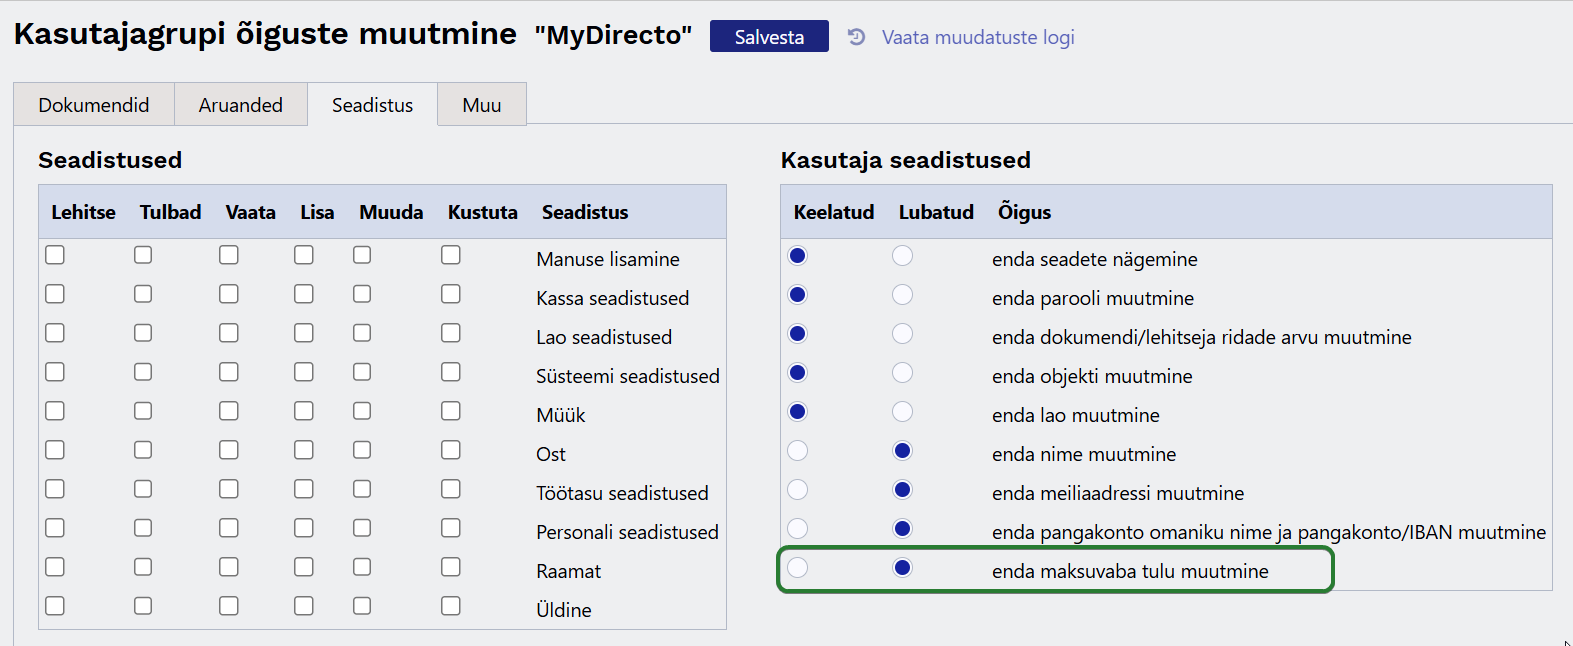1573x646 pixels.
Task: Select the Seadistus tab
Action: [372, 105]
